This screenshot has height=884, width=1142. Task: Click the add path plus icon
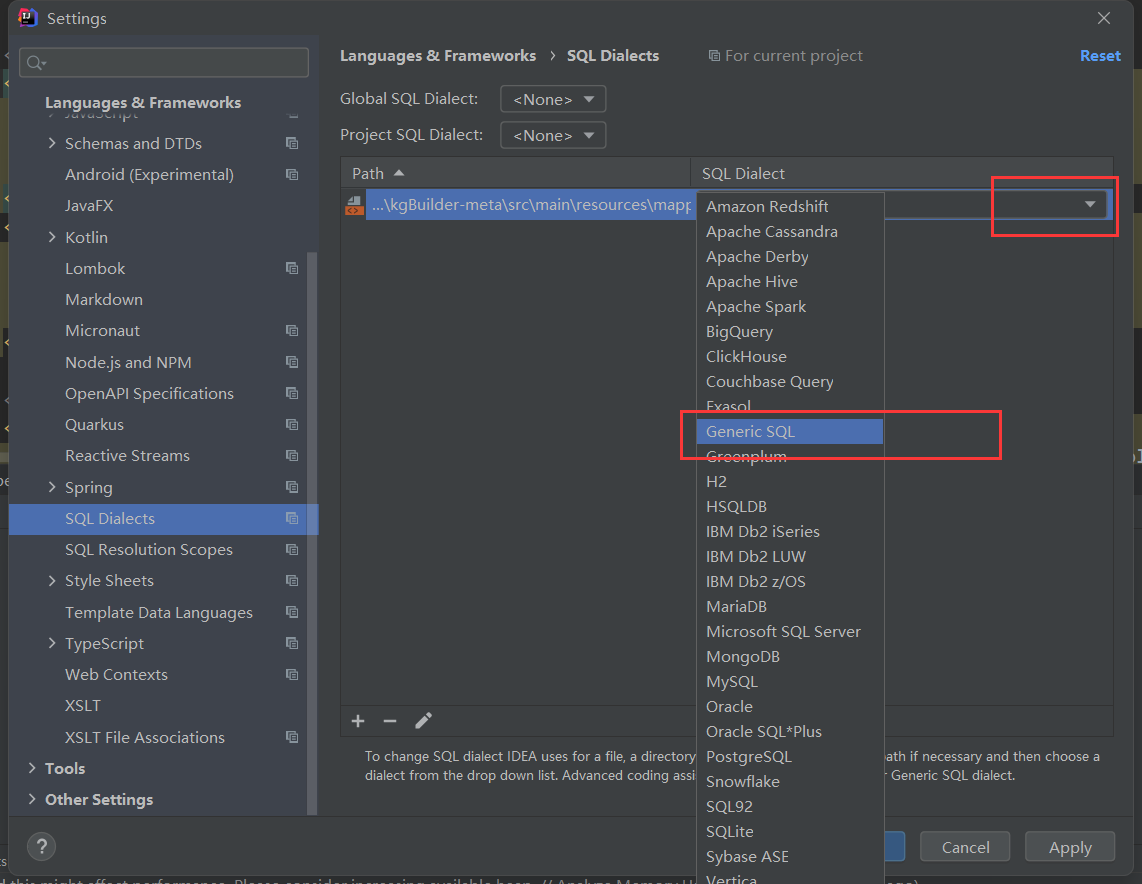coord(358,721)
